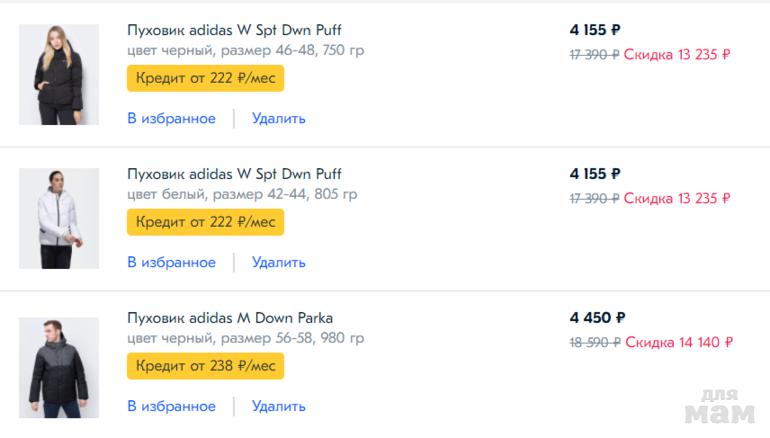The height and width of the screenshot is (438, 770).
Task: Click the 'Скидка 14 140 ₽' discount label
Action: tap(679, 342)
